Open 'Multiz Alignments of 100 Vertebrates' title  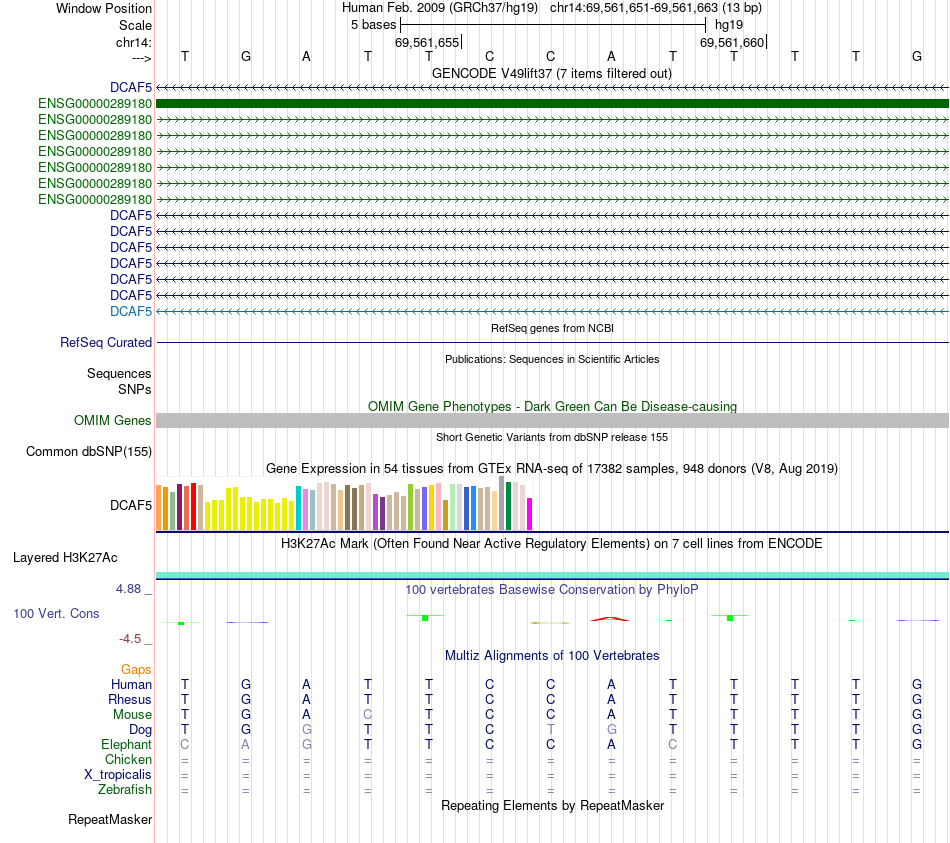pyautogui.click(x=552, y=656)
